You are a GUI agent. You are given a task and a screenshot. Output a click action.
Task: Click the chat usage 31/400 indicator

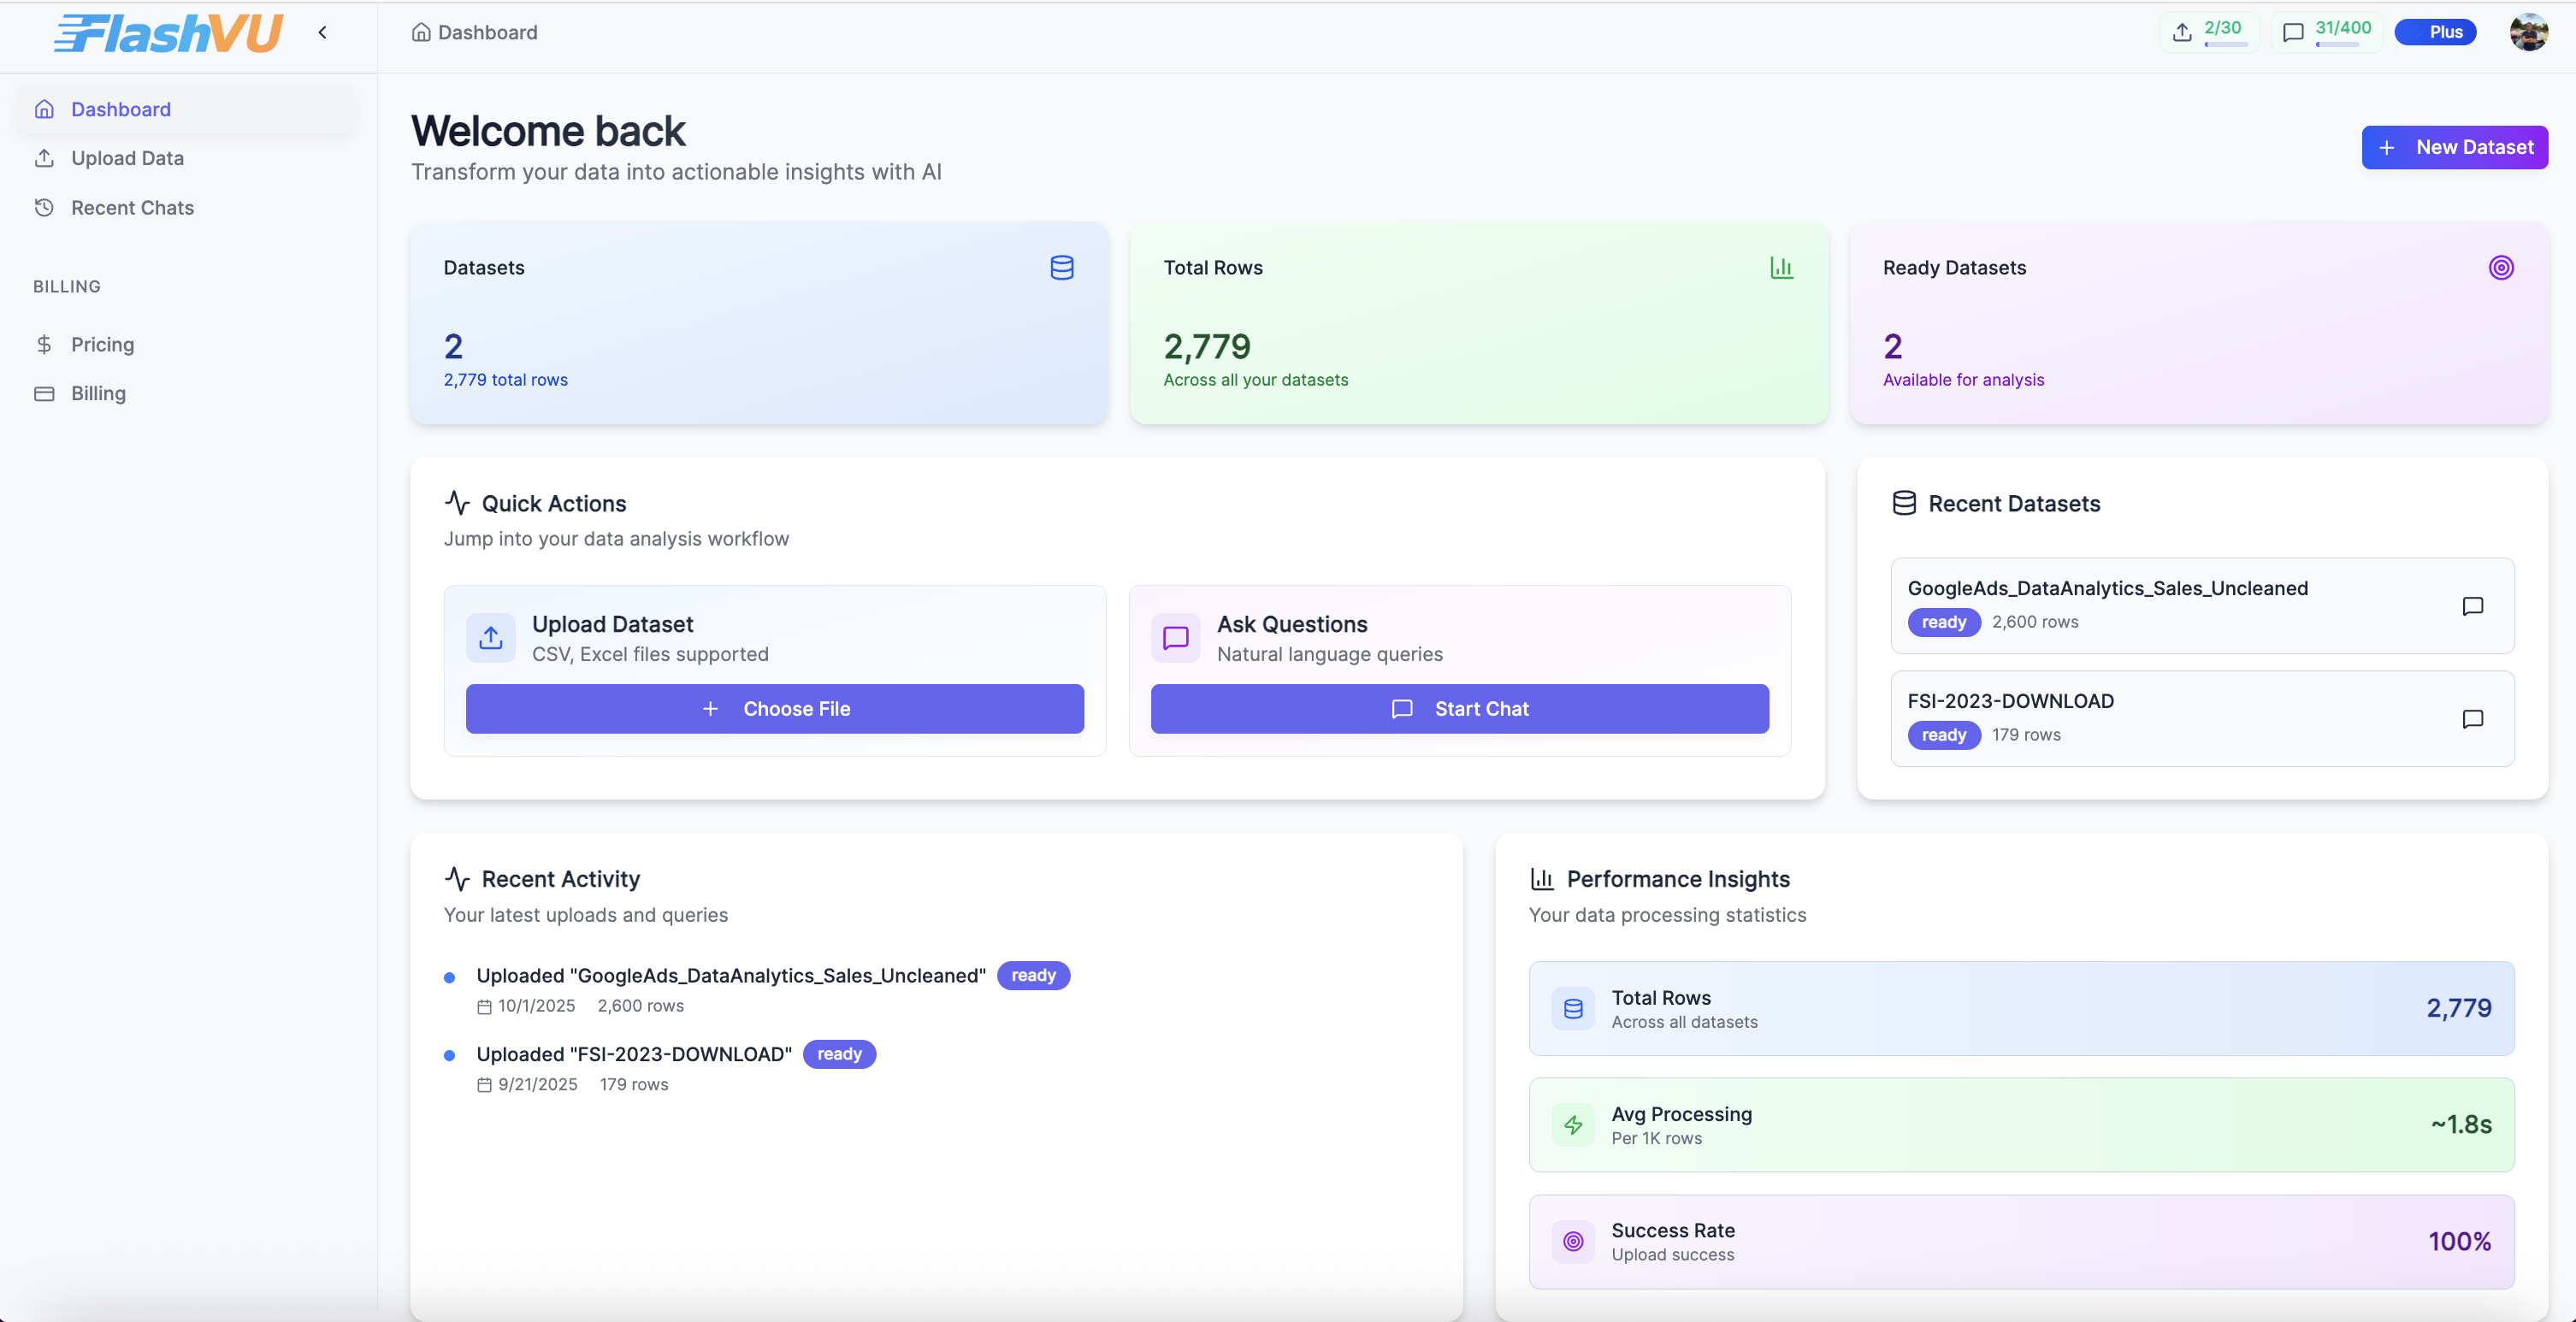click(x=2328, y=32)
